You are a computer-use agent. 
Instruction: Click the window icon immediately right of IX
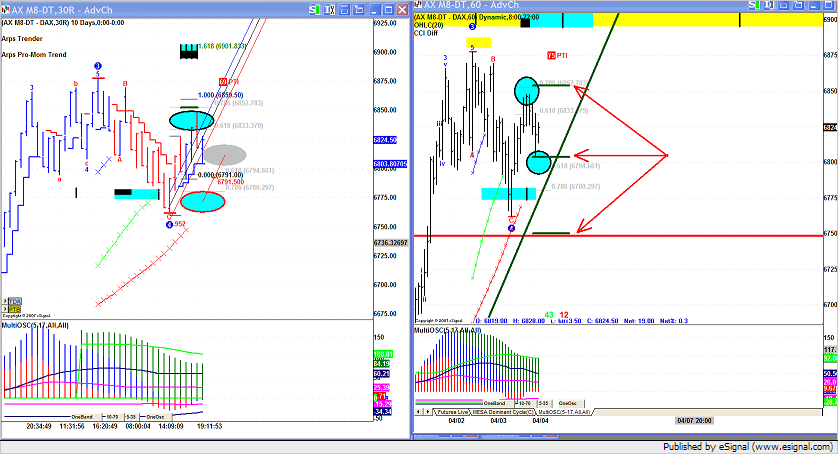(346, 9)
